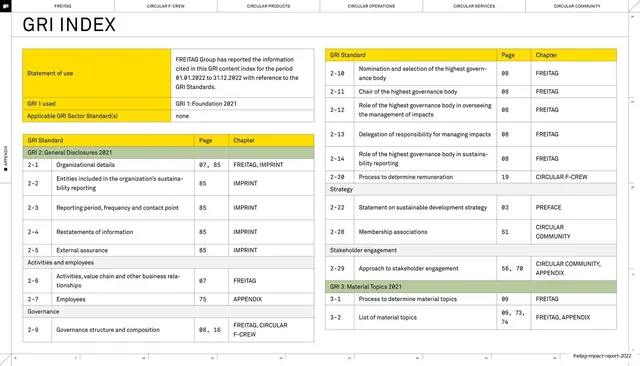Screen dimensions: 640x366
Task: Select 'Reporting period, frequency and contact point'
Action: [117, 208]
